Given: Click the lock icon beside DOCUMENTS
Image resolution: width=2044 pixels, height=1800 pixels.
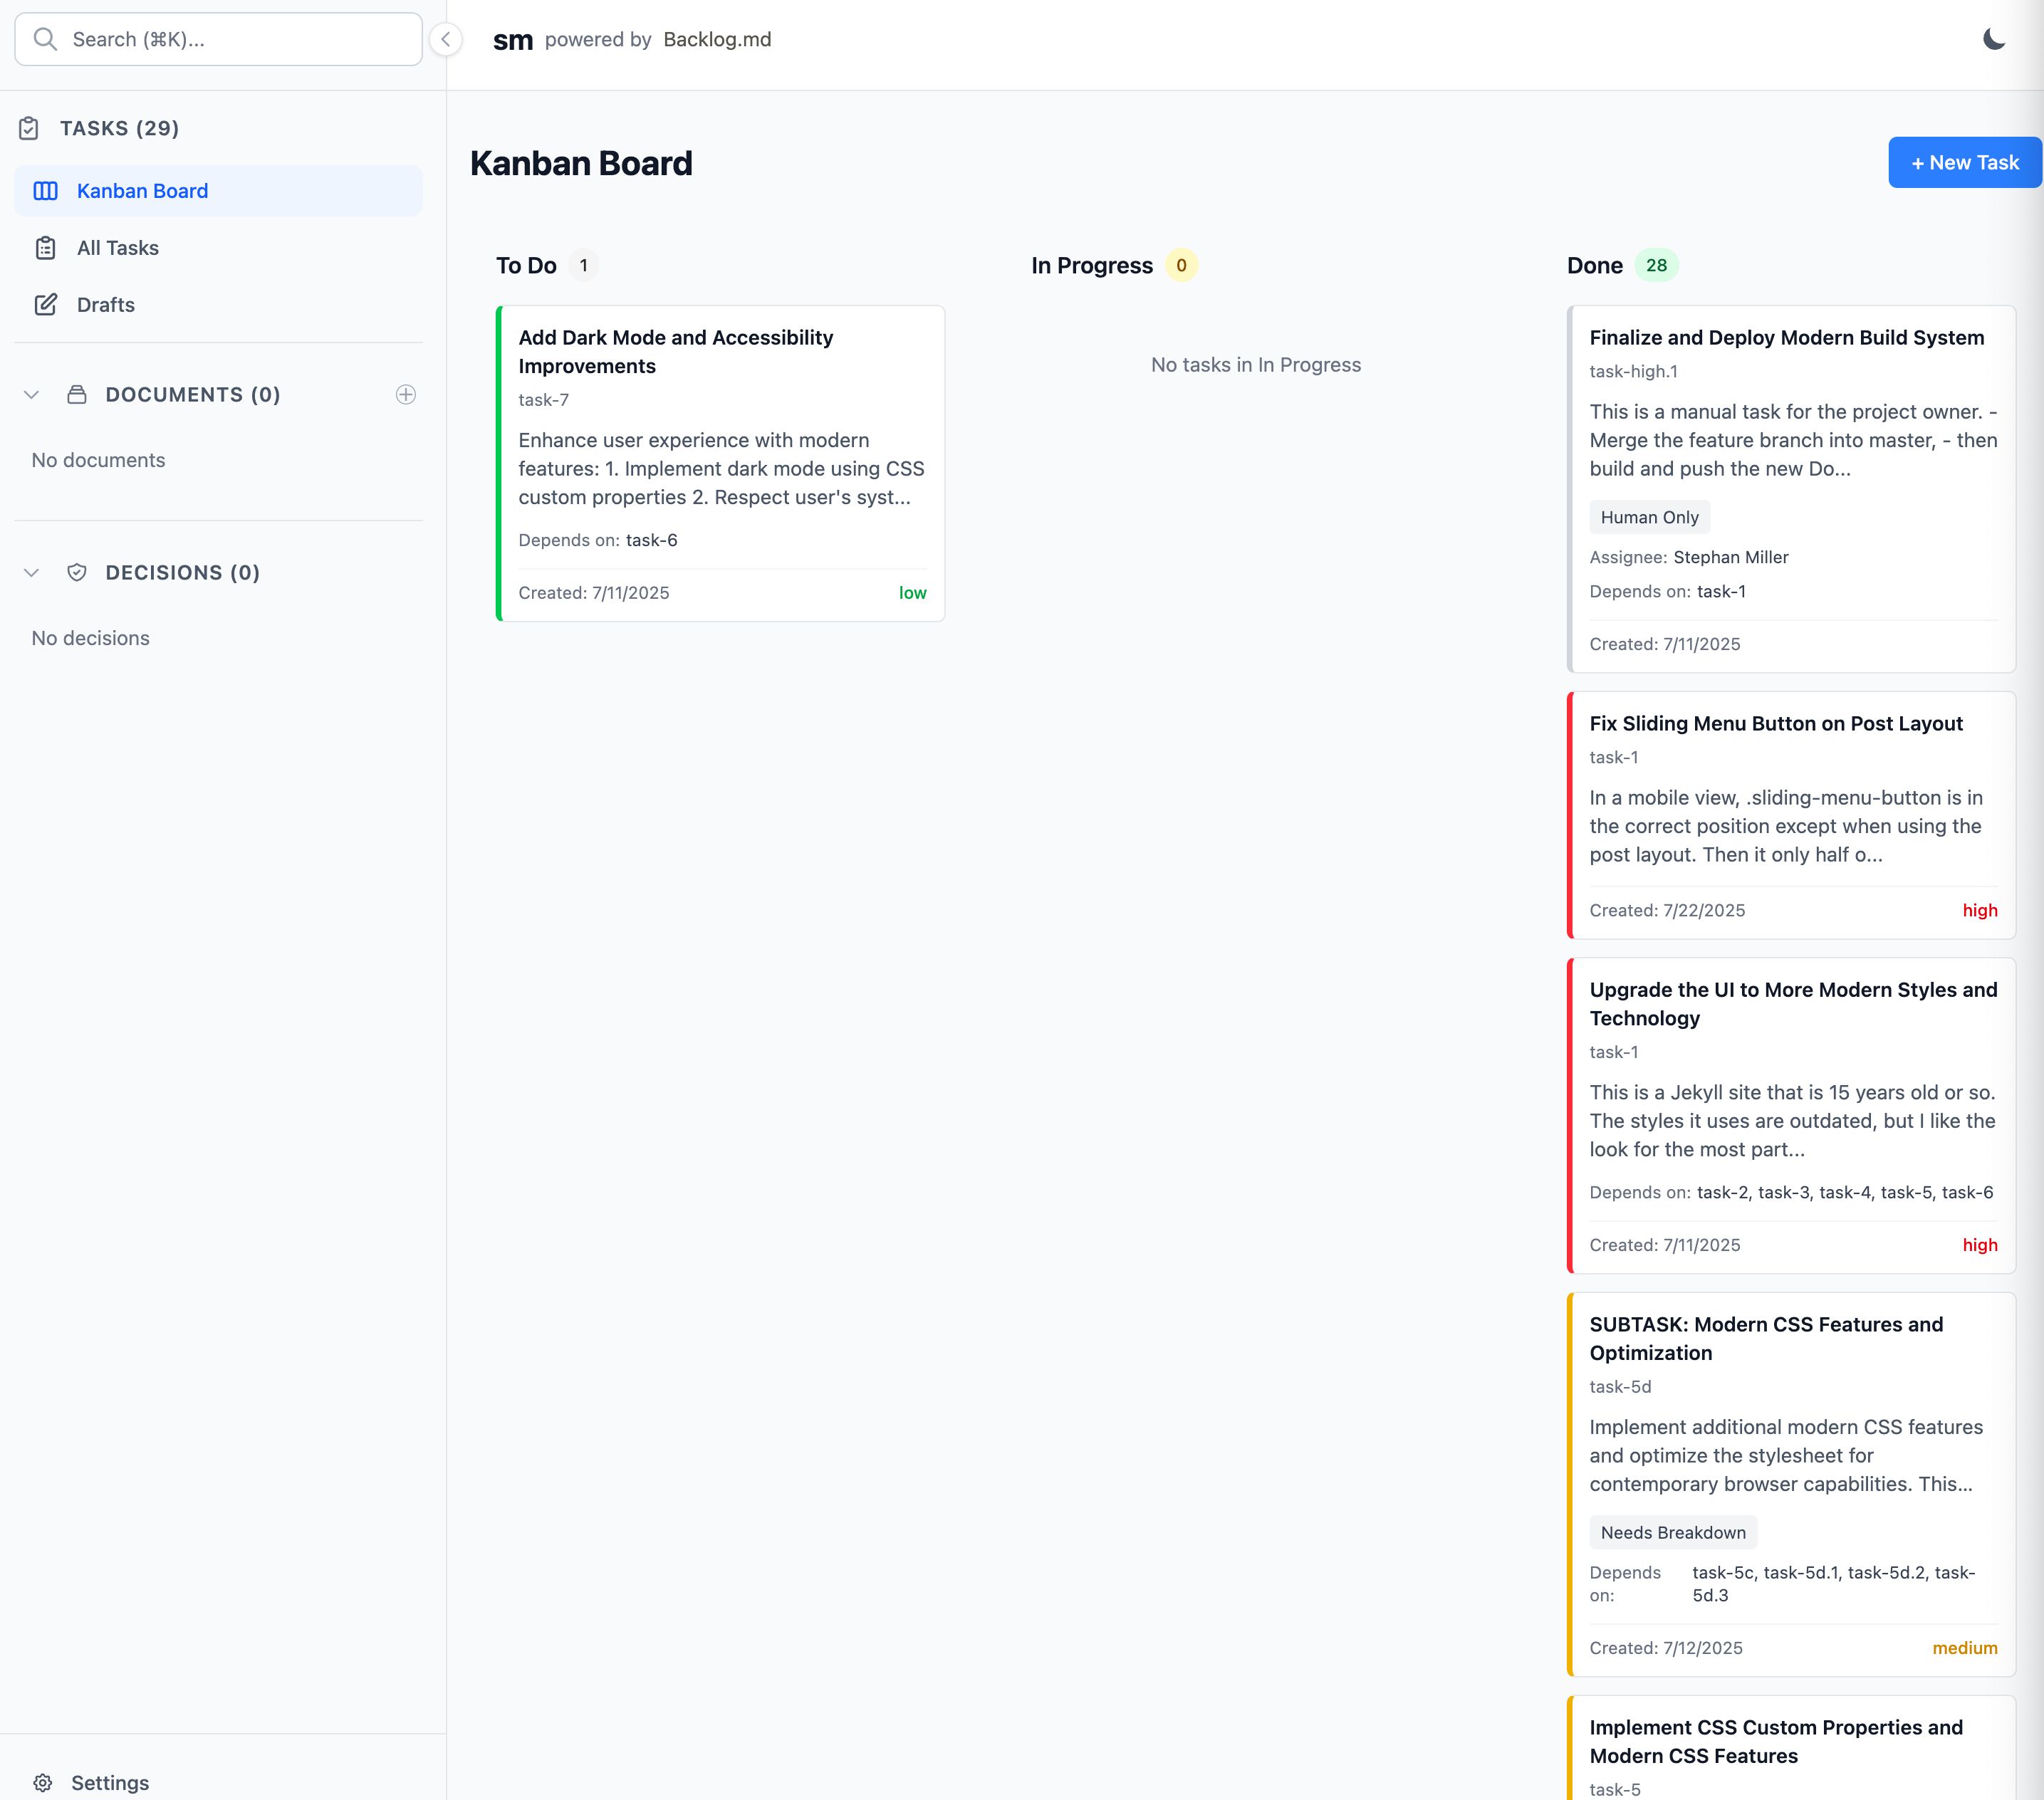Looking at the screenshot, I should [x=77, y=394].
